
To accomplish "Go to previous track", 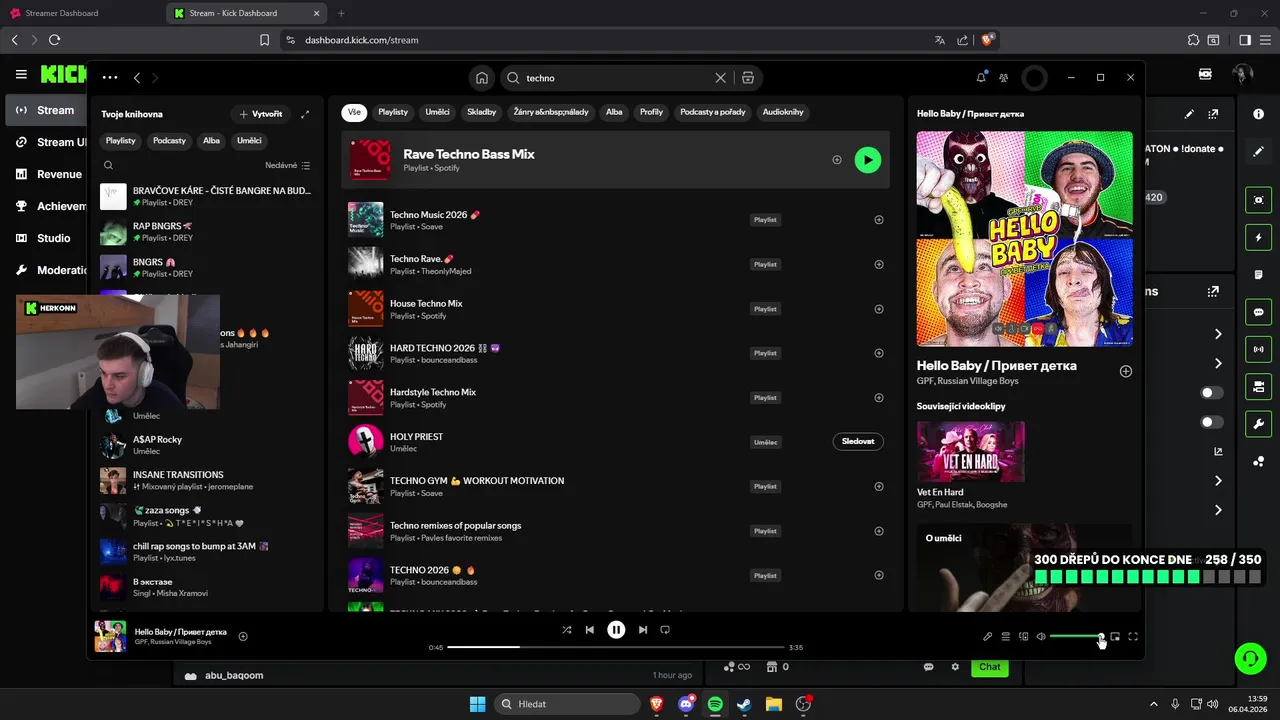I will [590, 630].
